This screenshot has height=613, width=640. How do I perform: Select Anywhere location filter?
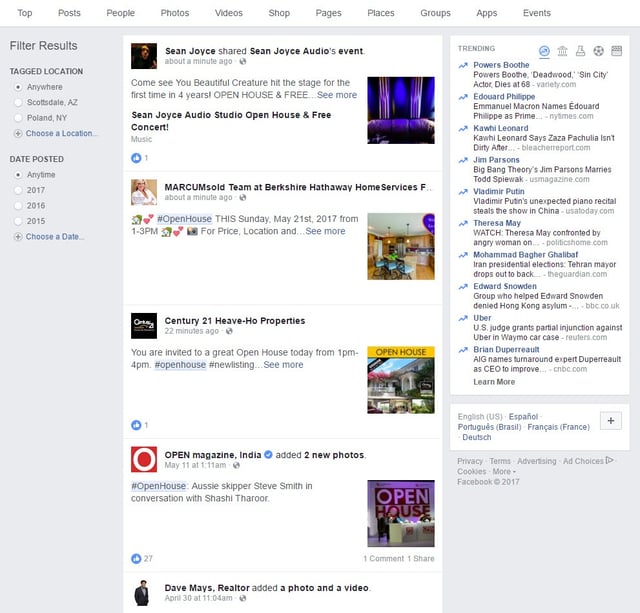[18, 87]
